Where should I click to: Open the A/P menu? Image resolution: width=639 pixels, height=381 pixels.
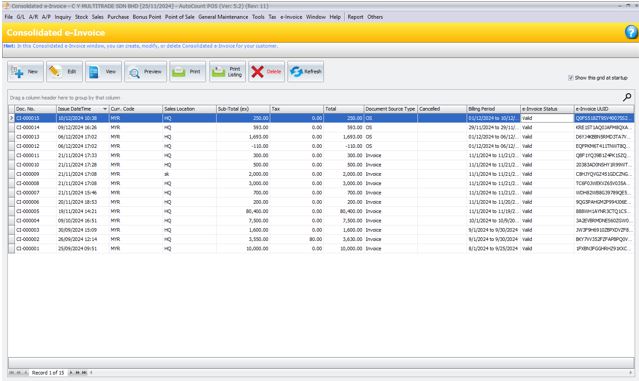46,17
